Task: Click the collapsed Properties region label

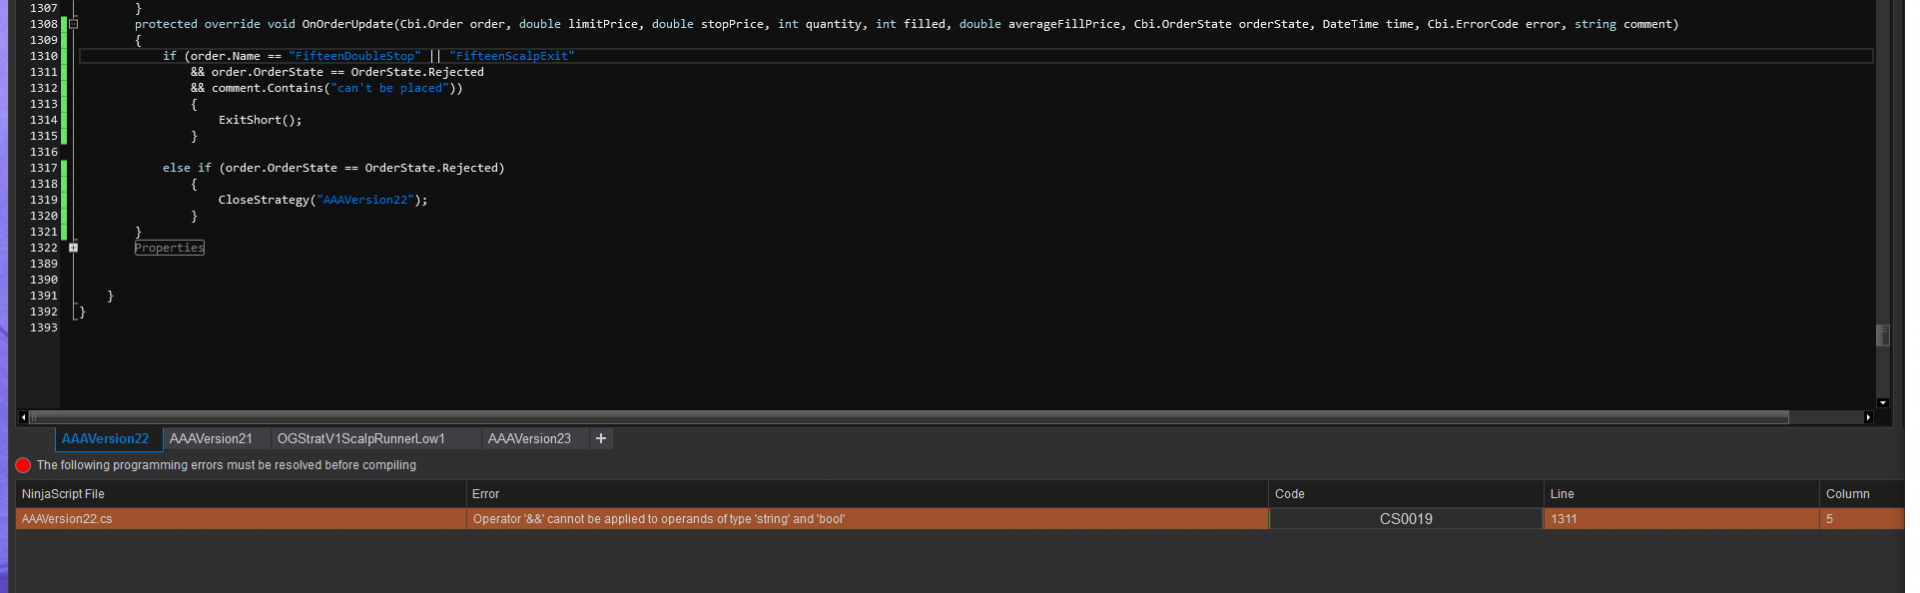Action: [x=170, y=248]
